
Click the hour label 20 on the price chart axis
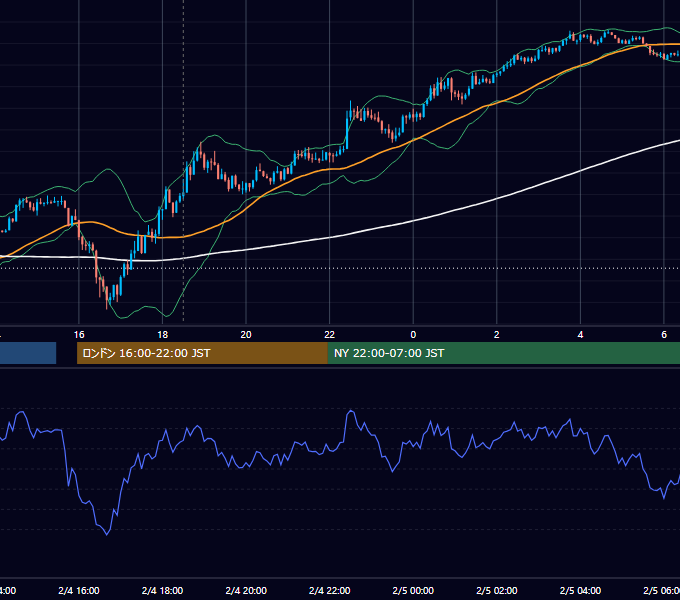(x=246, y=335)
